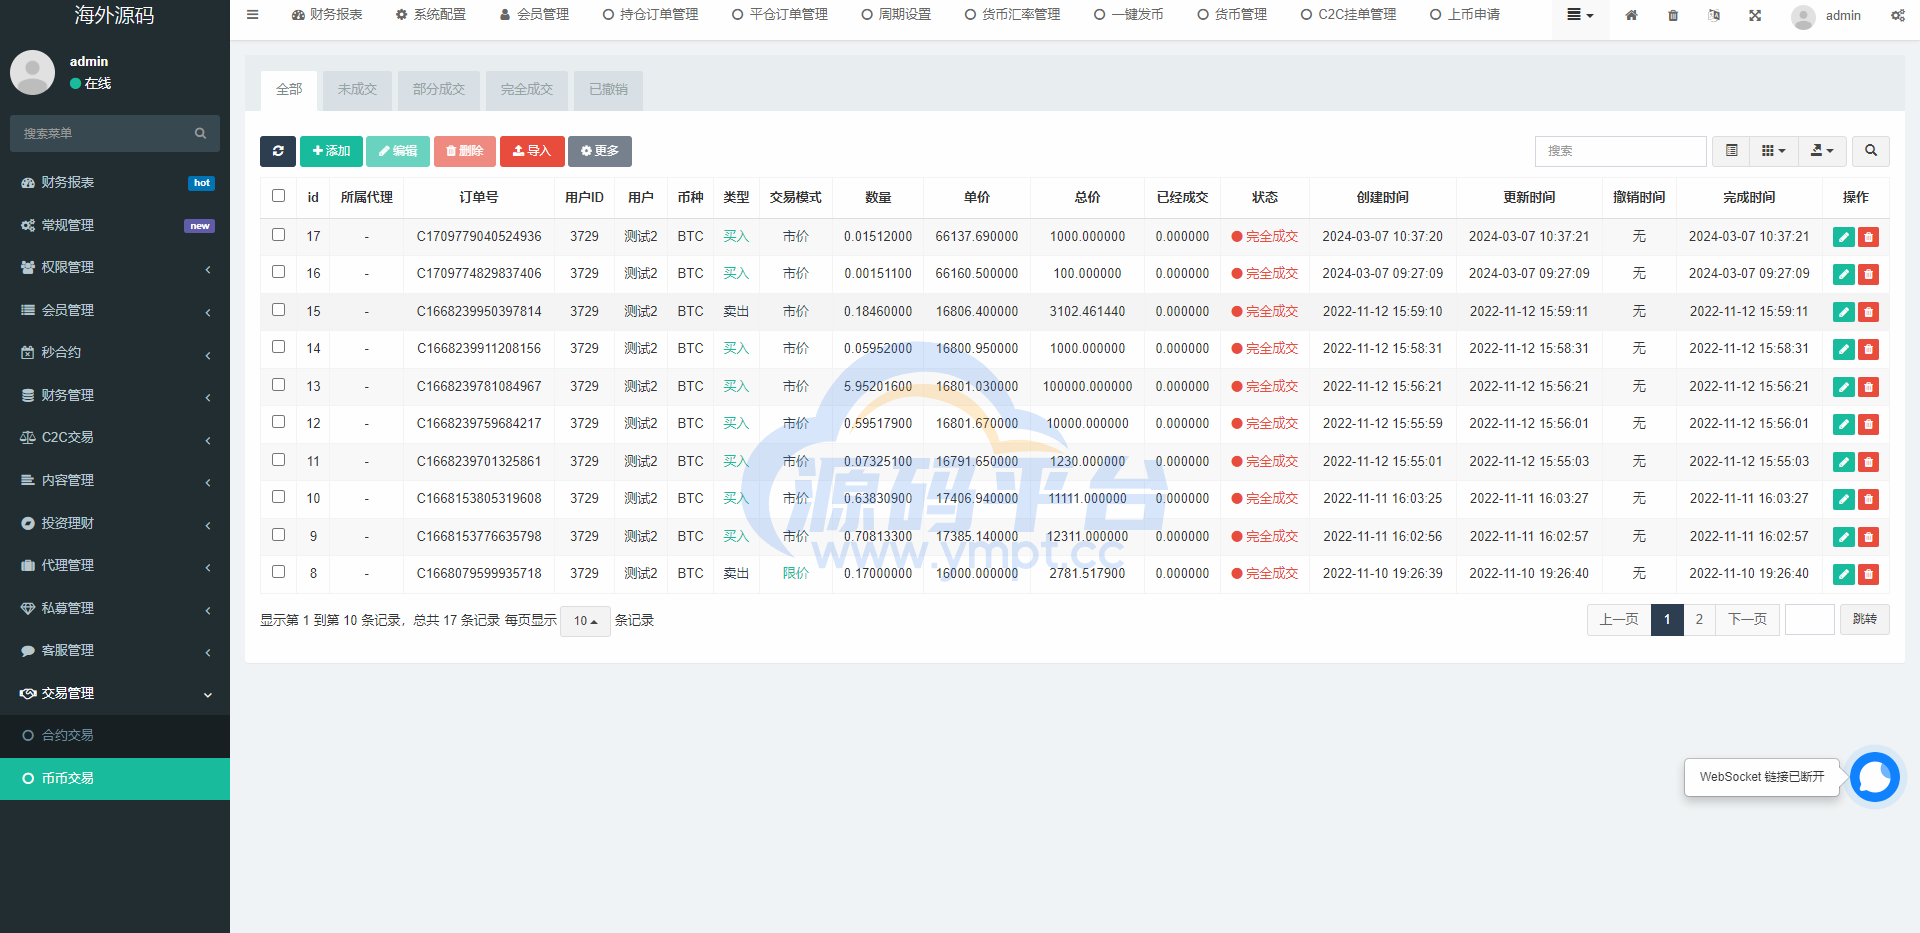This screenshot has height=933, width=1920.
Task: Expand the 会员管理 sidebar menu
Action: pyautogui.click(x=115, y=311)
